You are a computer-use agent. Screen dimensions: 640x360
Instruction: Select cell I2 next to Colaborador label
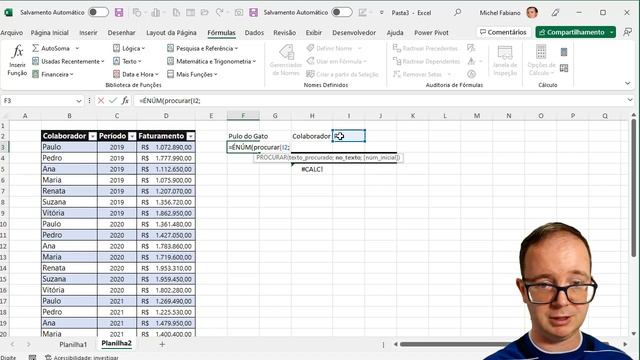click(x=349, y=136)
